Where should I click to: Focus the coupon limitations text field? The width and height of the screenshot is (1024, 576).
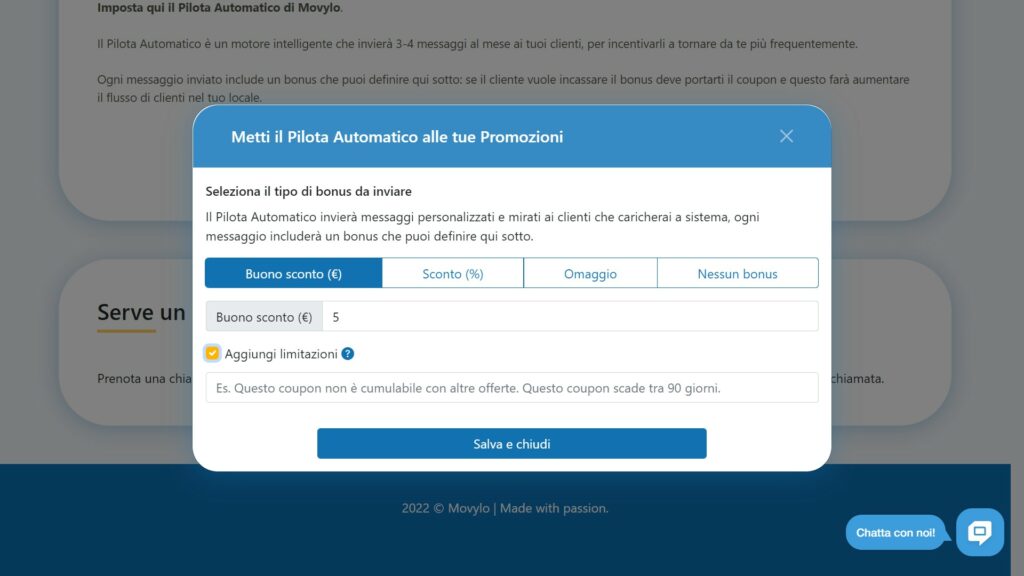tap(511, 388)
